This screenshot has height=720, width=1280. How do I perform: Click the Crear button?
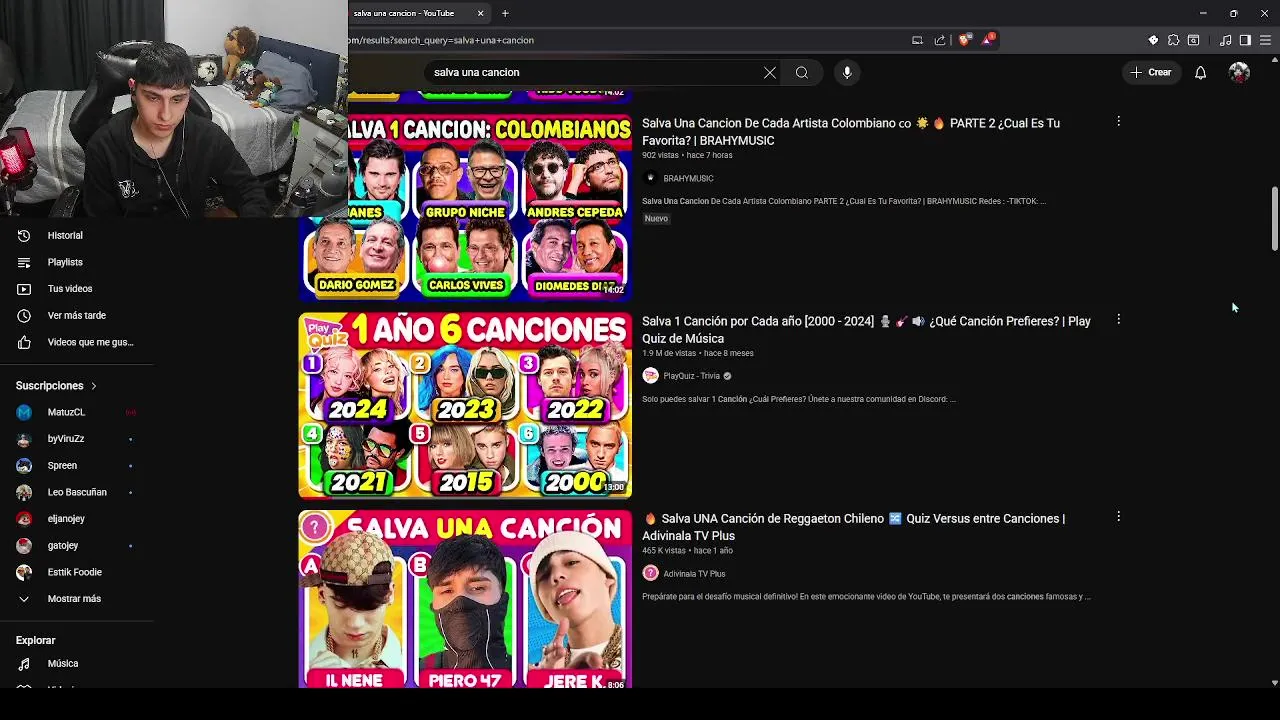(1151, 72)
